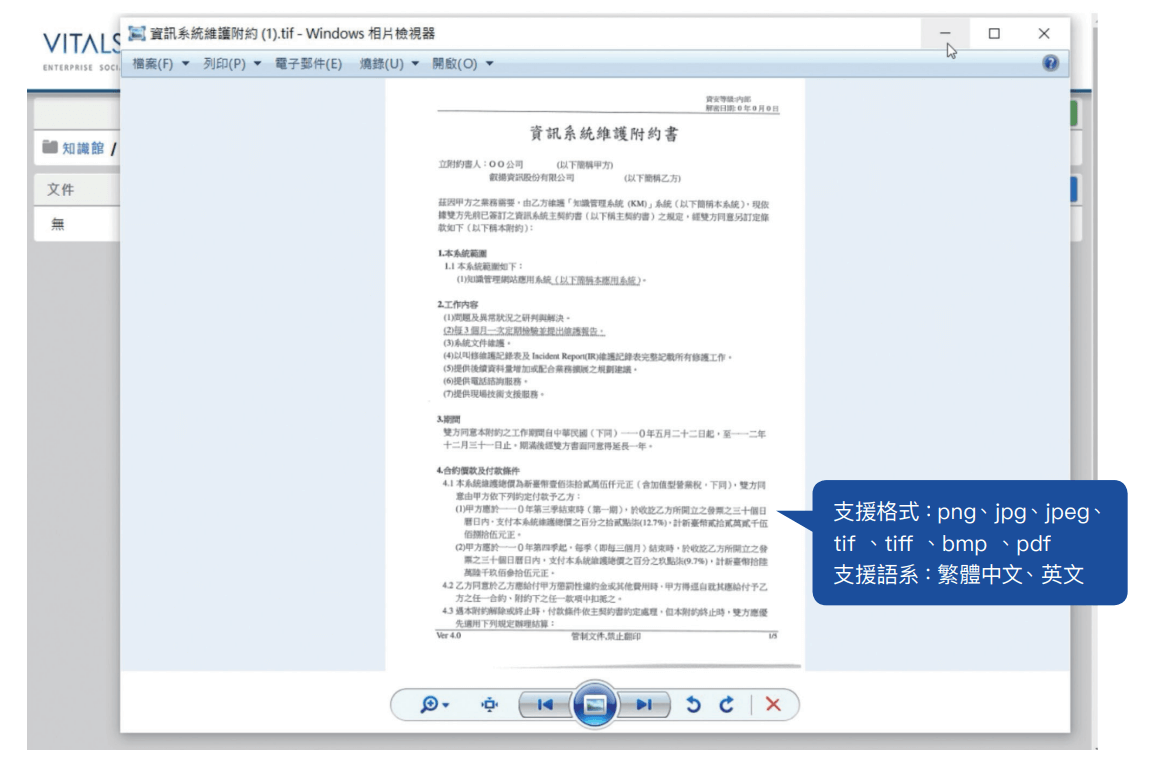This screenshot has width=1152, height=759.
Task: Open the blue help question mark
Action: (1050, 63)
